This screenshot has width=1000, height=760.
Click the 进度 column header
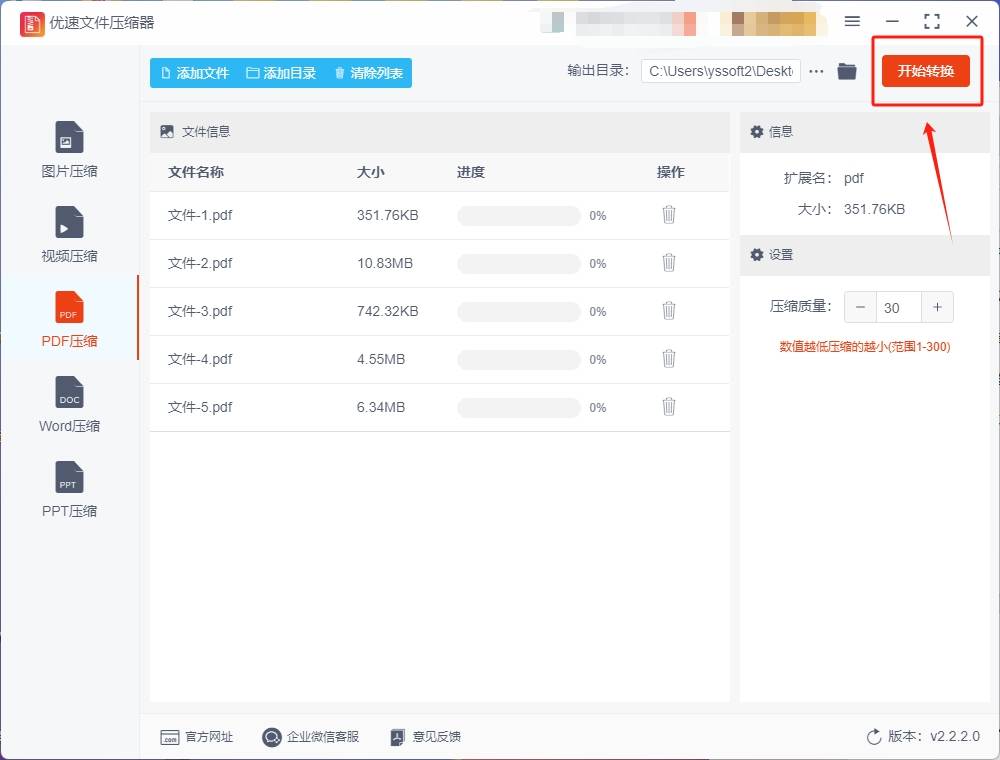coord(471,172)
